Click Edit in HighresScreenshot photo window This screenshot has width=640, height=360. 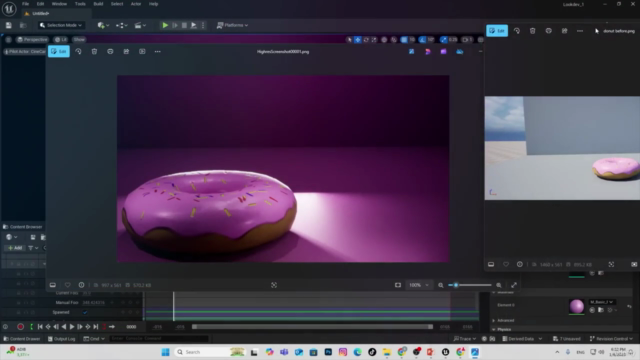(59, 51)
